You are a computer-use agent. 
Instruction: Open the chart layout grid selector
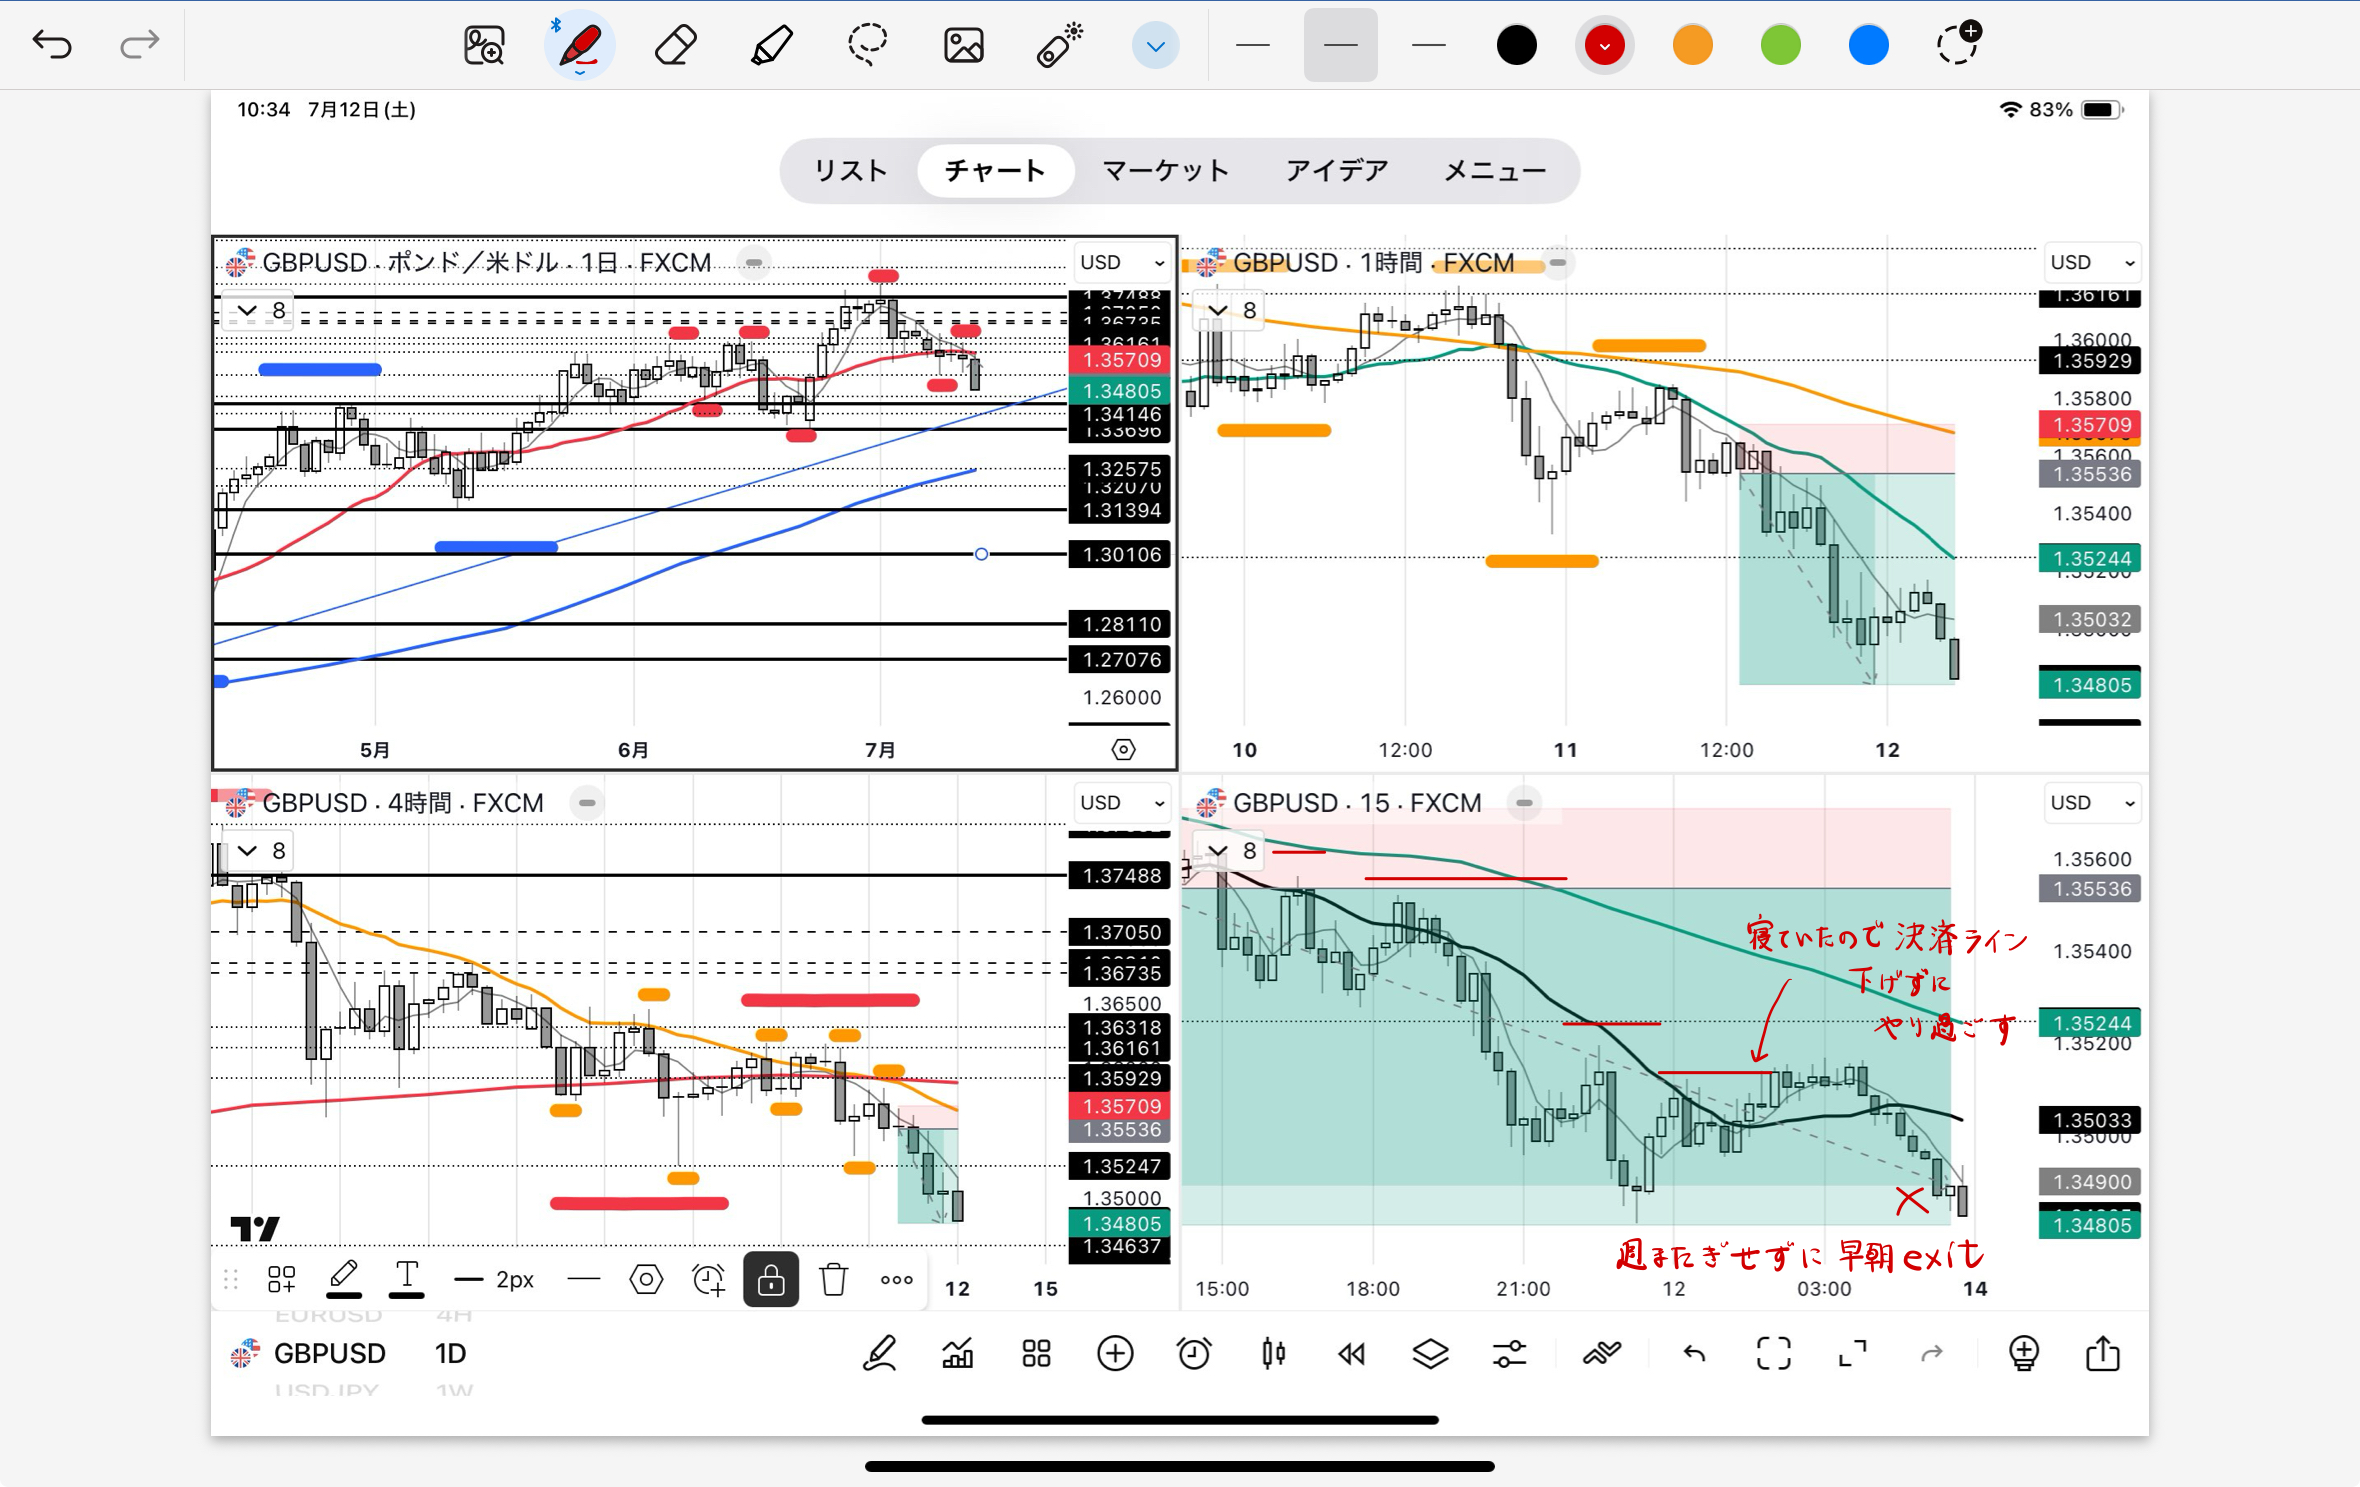tap(1037, 1354)
